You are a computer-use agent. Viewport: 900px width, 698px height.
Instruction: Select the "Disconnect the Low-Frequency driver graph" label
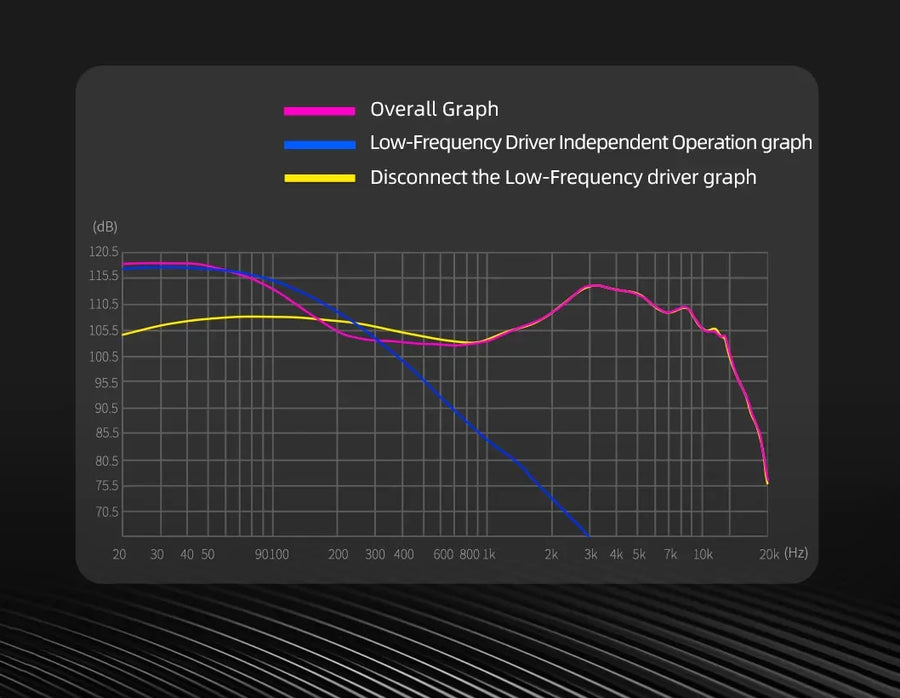tap(562, 177)
